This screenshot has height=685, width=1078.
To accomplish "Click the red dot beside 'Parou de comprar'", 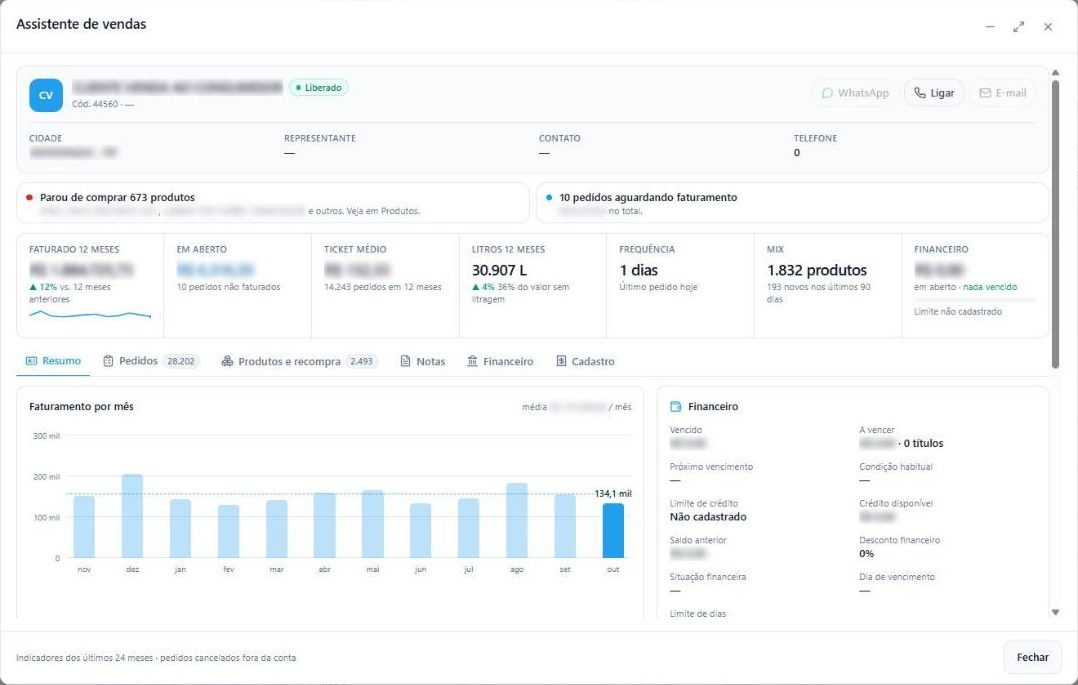I will [x=30, y=197].
